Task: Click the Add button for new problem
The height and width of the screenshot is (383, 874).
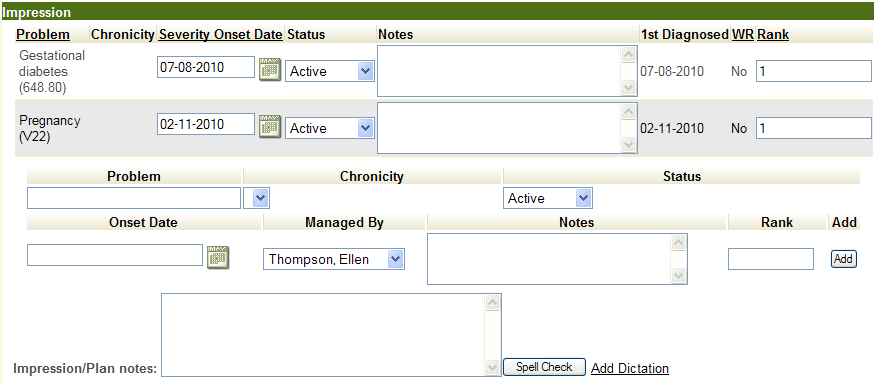Action: [x=843, y=259]
